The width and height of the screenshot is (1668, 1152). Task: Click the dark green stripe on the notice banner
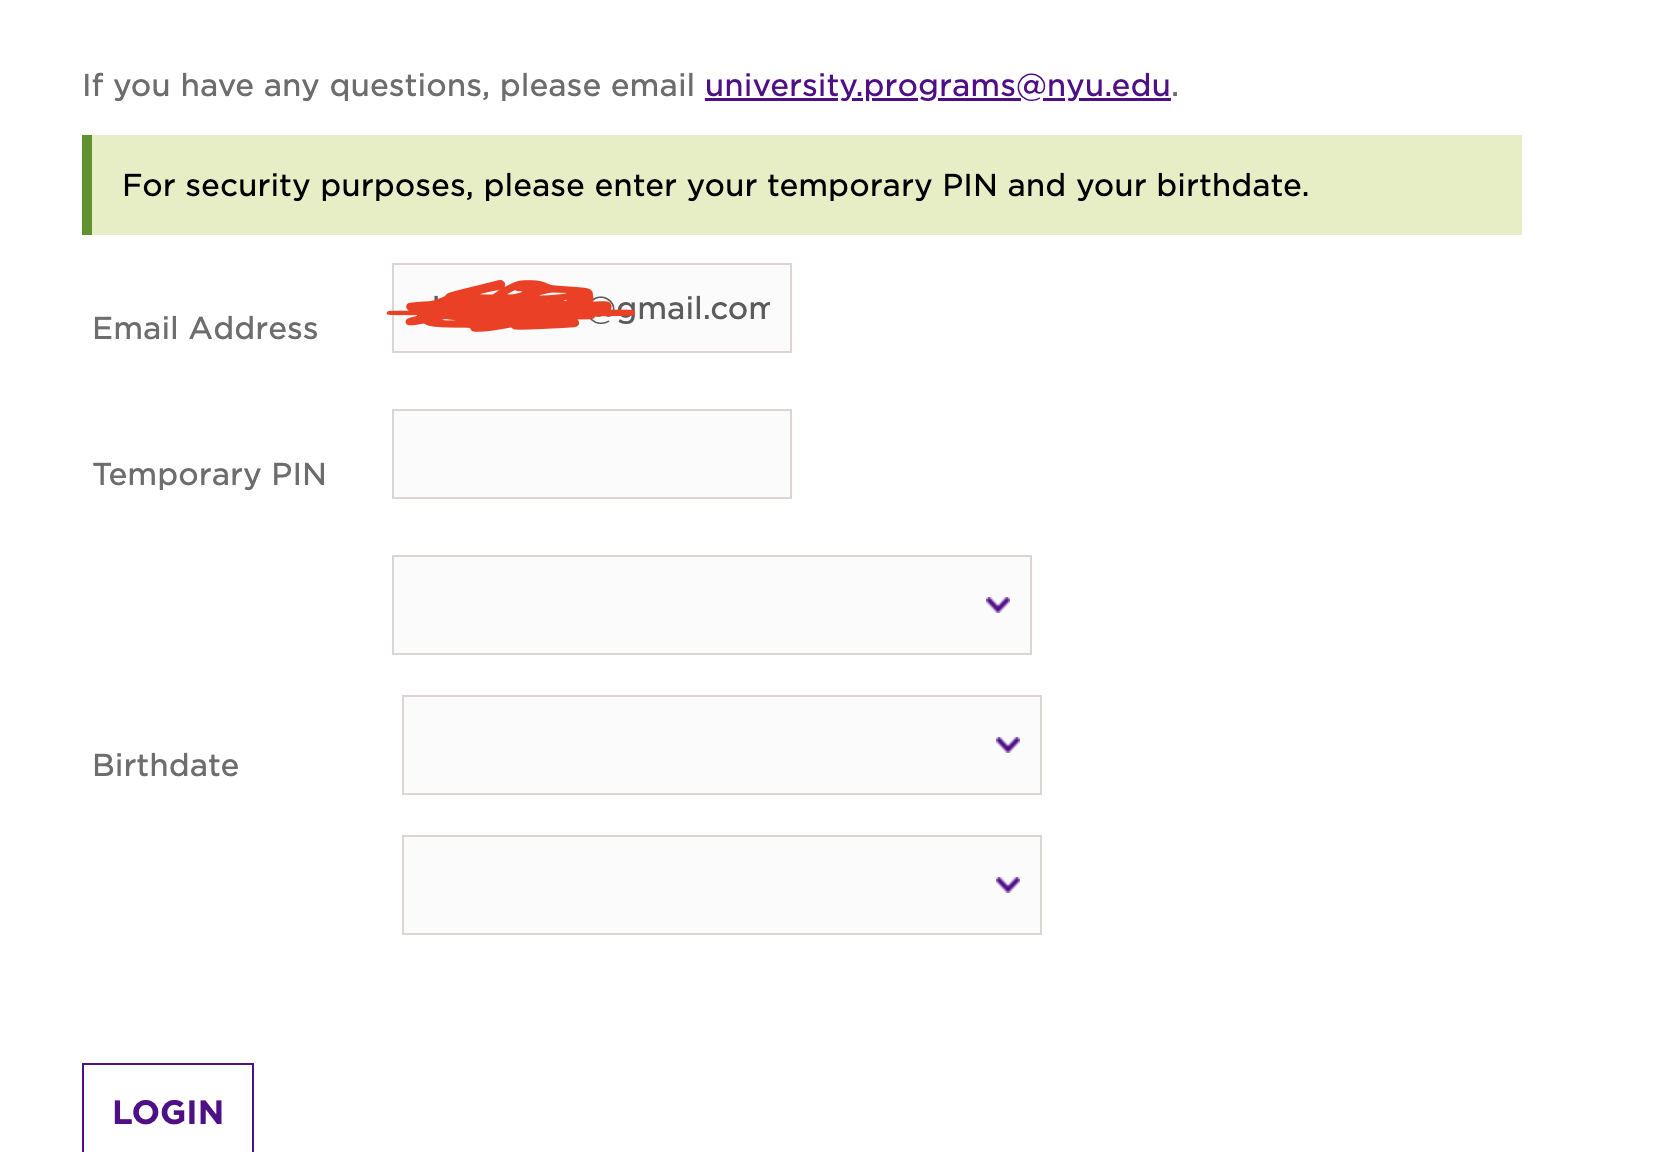click(87, 185)
